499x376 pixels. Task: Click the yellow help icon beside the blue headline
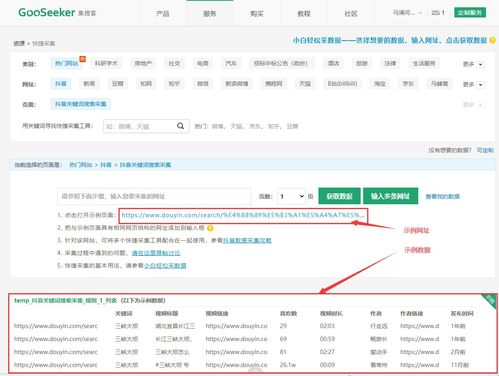pos(492,40)
